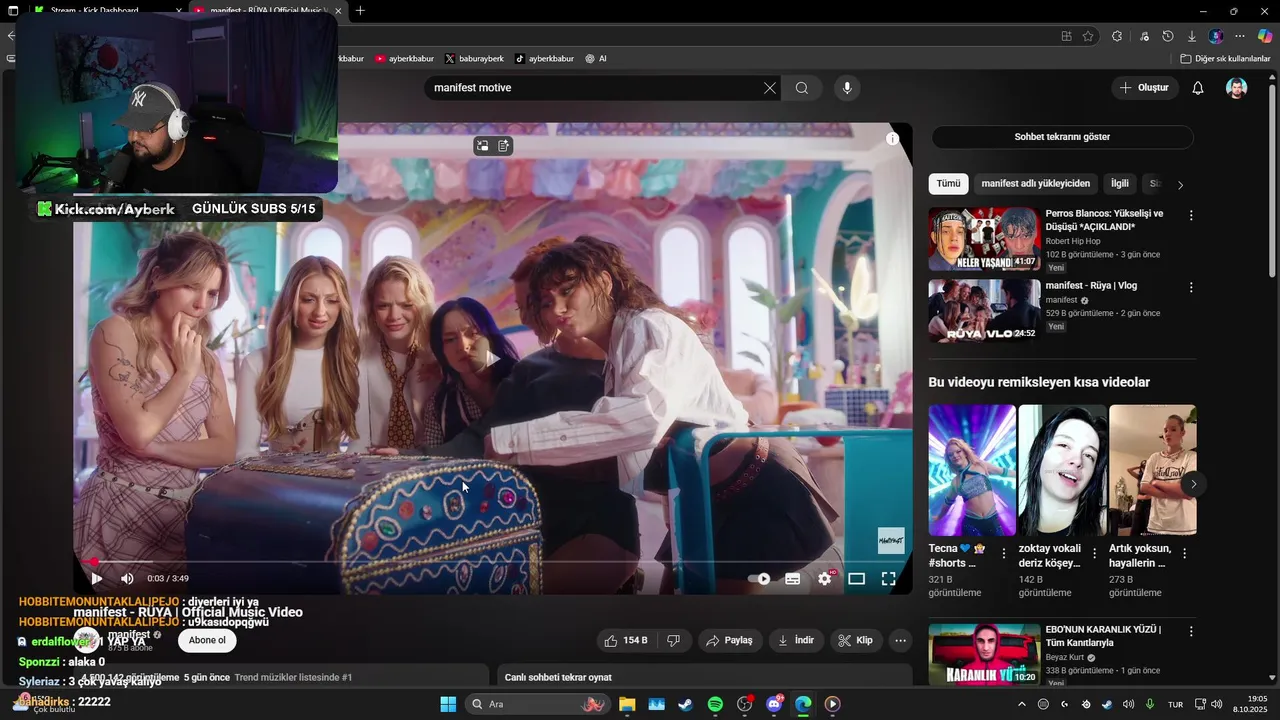Open Edge profile avatar

[x=1216, y=36]
